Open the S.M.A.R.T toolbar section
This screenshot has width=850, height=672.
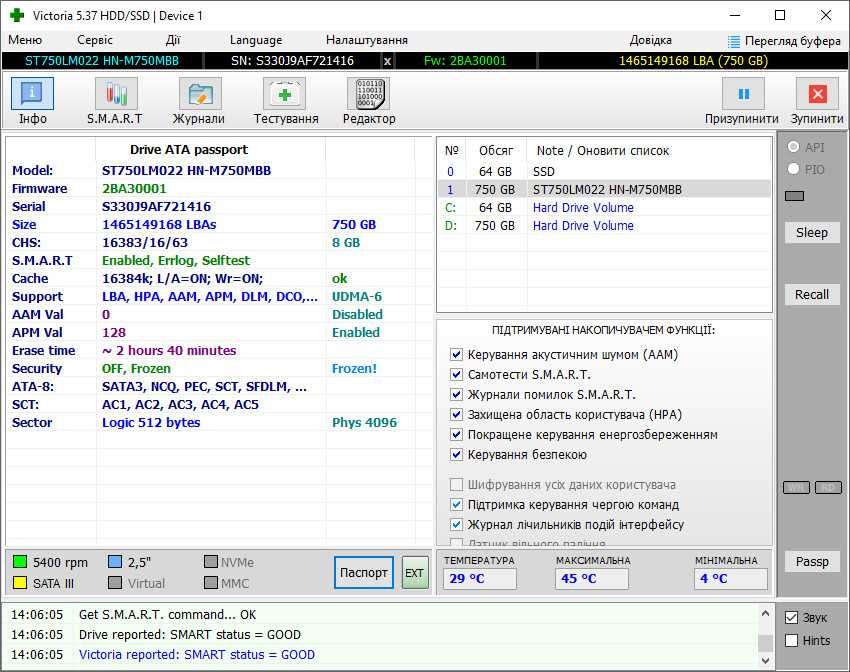(x=116, y=94)
